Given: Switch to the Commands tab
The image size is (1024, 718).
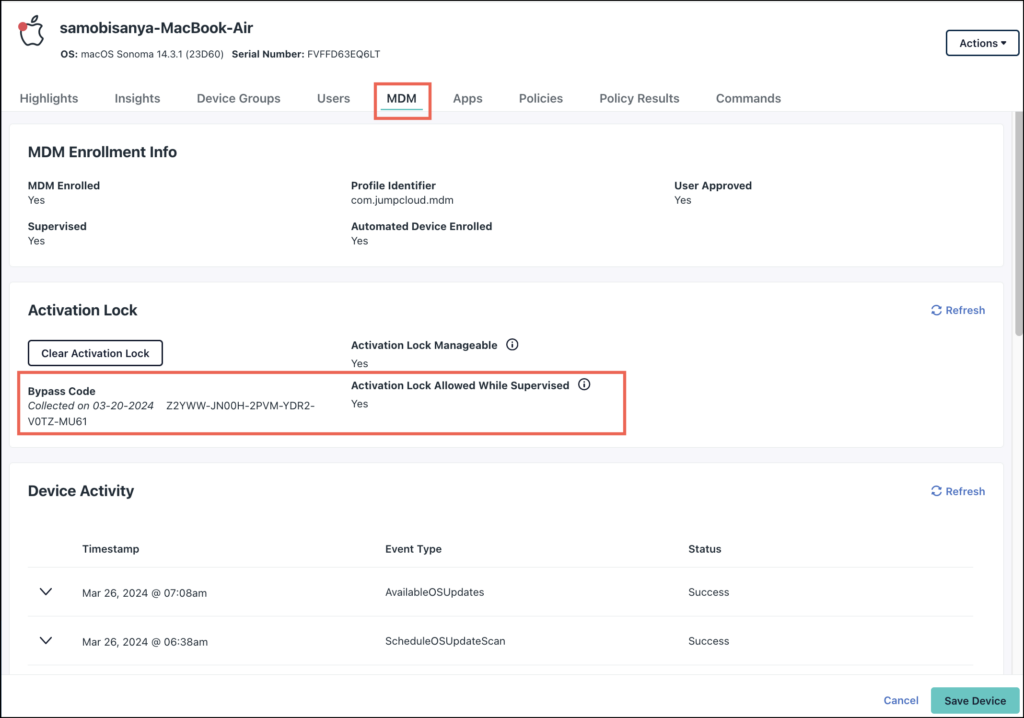Looking at the screenshot, I should 748,98.
